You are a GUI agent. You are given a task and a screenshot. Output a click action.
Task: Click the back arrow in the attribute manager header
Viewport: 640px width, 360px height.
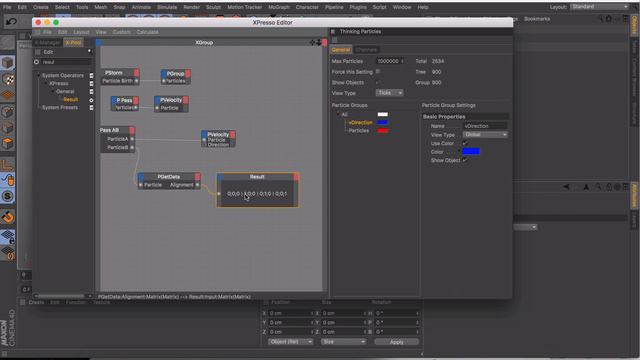[567, 187]
